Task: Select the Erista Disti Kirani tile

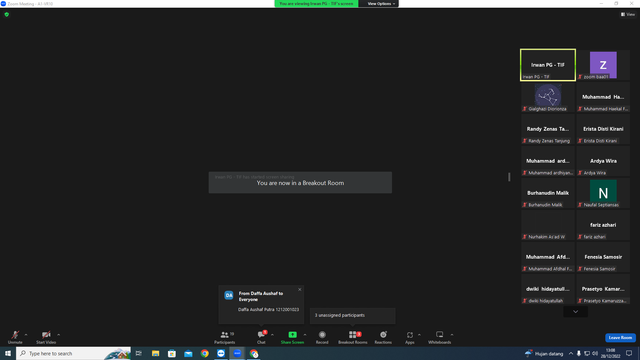Action: 603,129
